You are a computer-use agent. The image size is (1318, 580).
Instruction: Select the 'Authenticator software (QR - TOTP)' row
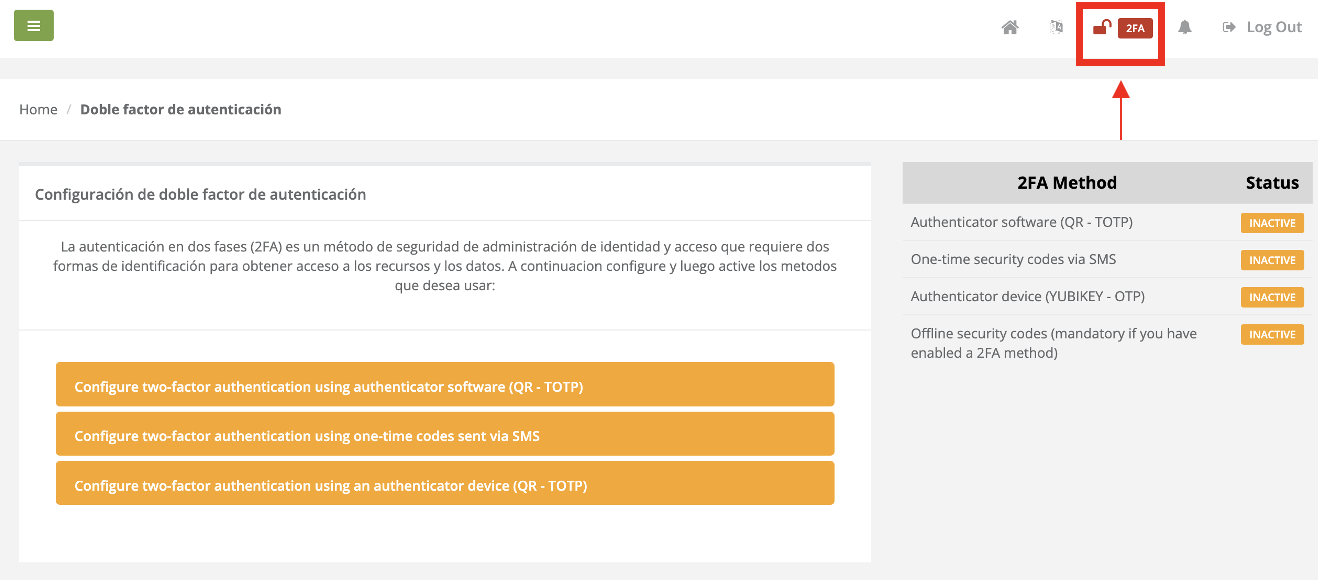1021,223
